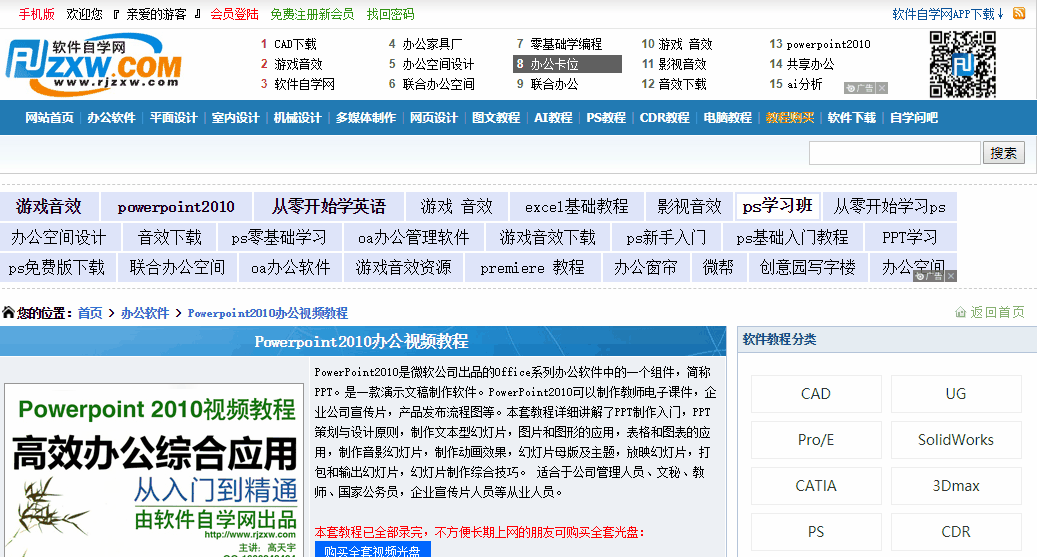Click the 从零开始学英语 keyword tag
1037x557 pixels.
click(x=329, y=206)
